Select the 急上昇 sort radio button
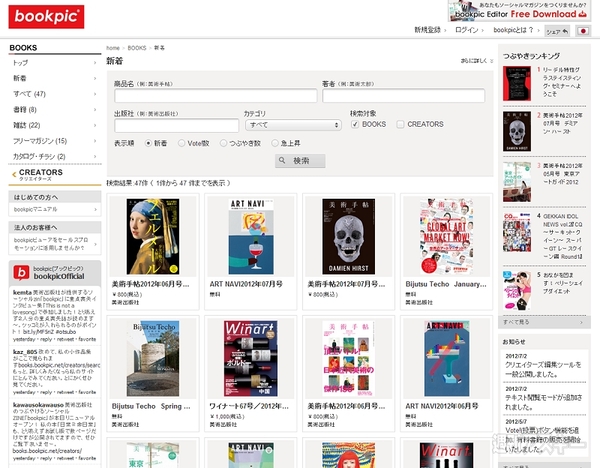This screenshot has height=468, width=600. [x=275, y=143]
